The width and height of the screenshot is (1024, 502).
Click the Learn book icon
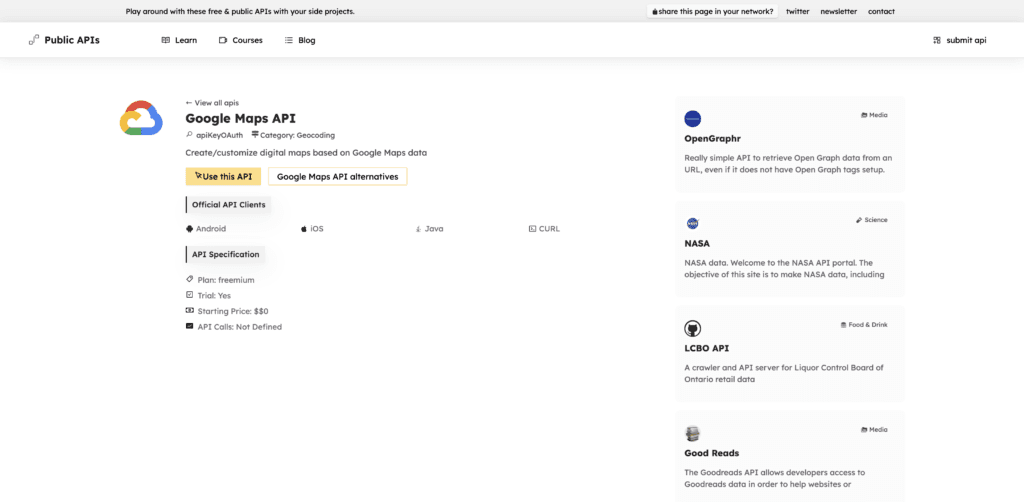(x=166, y=40)
